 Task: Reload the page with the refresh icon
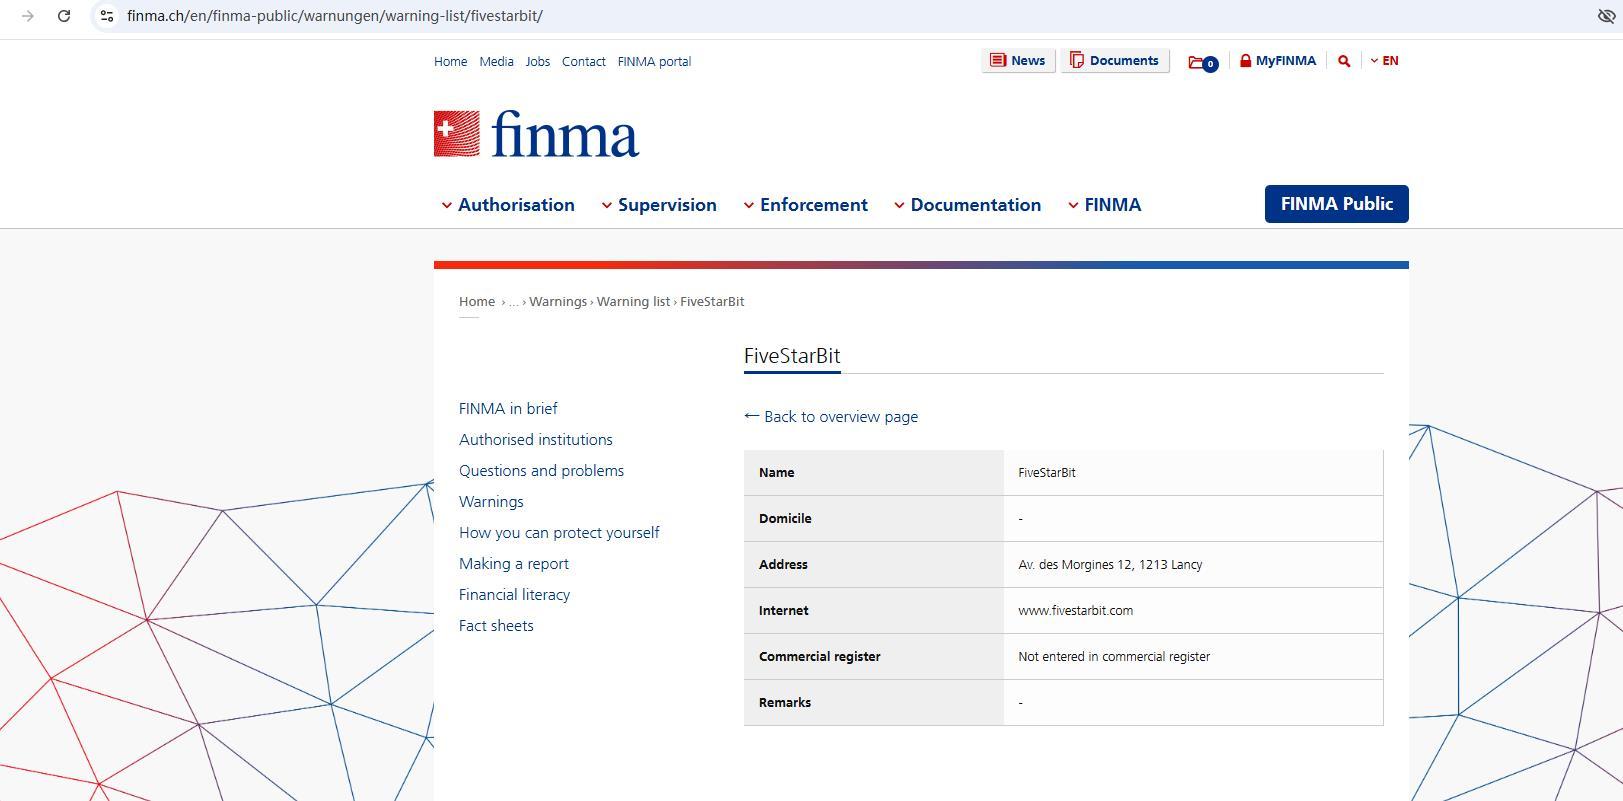[x=64, y=16]
